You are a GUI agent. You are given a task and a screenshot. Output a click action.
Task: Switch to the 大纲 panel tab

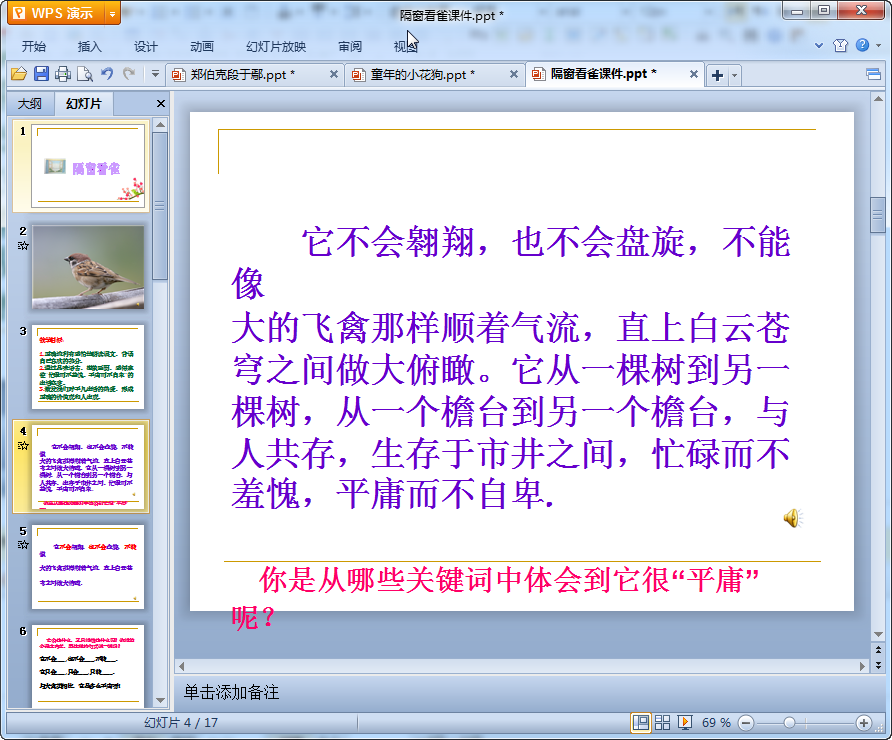(30, 104)
